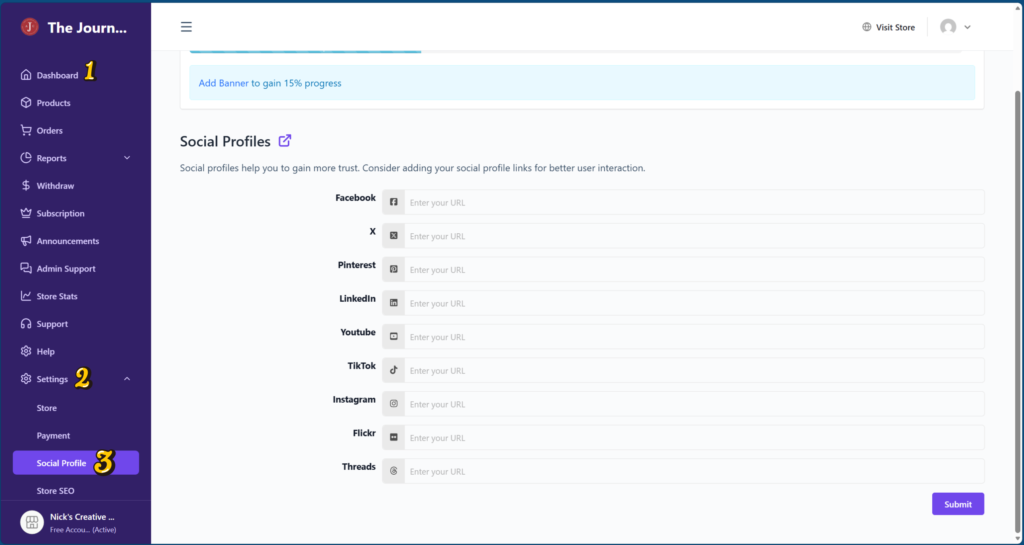Click the Admin Support chat icon

pyautogui.click(x=26, y=268)
